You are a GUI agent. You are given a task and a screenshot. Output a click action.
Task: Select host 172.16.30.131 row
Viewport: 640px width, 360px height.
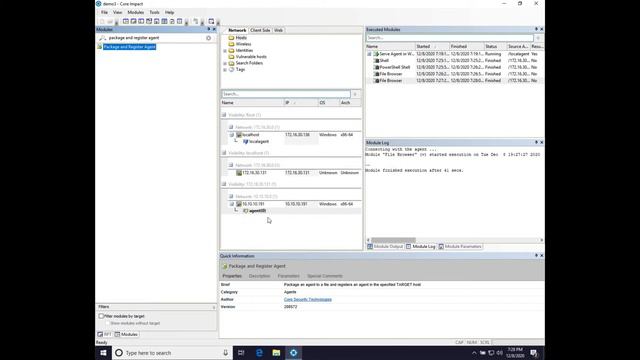coord(291,173)
